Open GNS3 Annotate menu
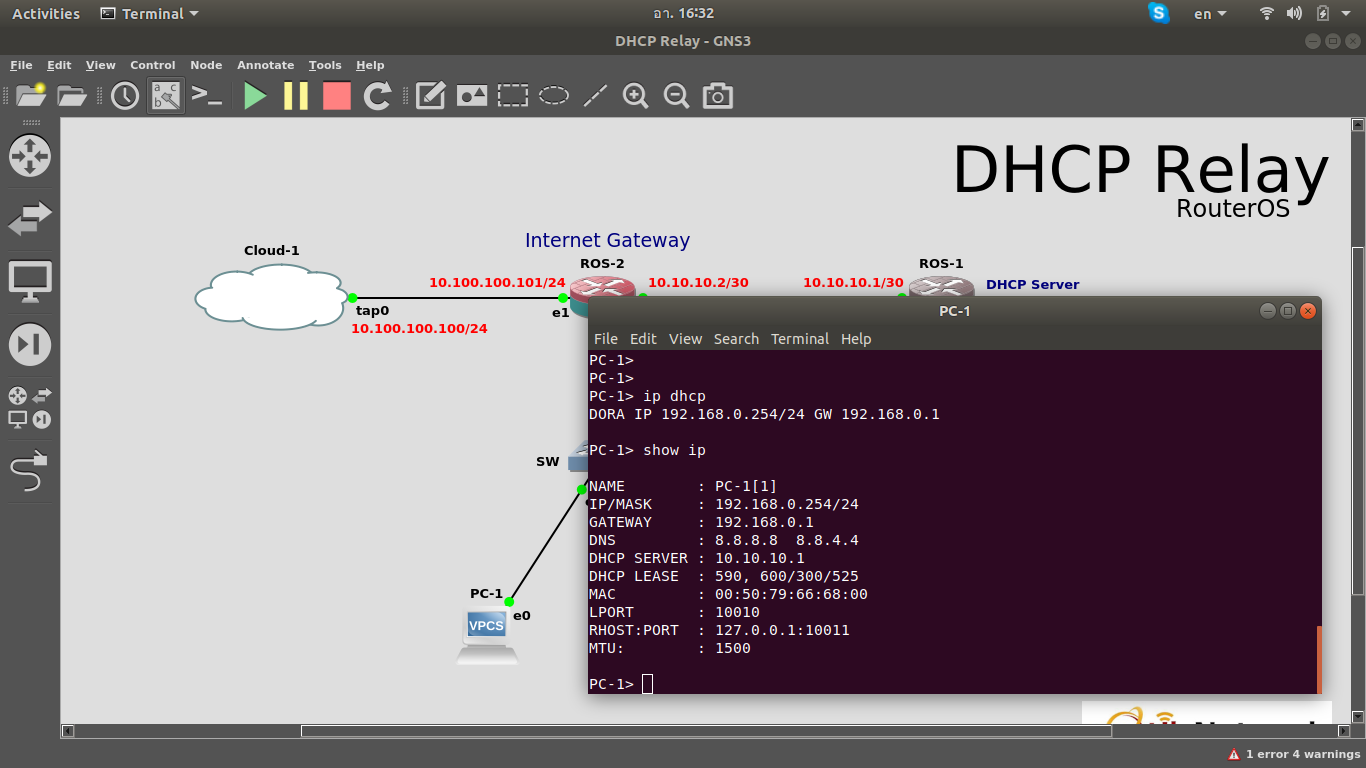This screenshot has width=1366, height=768. coord(266,65)
